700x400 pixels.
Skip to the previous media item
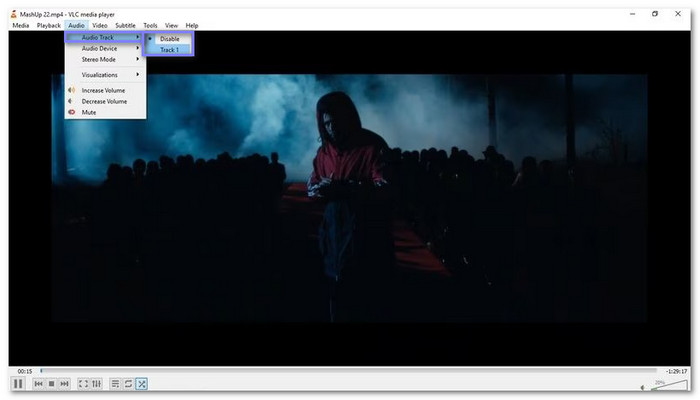(x=38, y=383)
